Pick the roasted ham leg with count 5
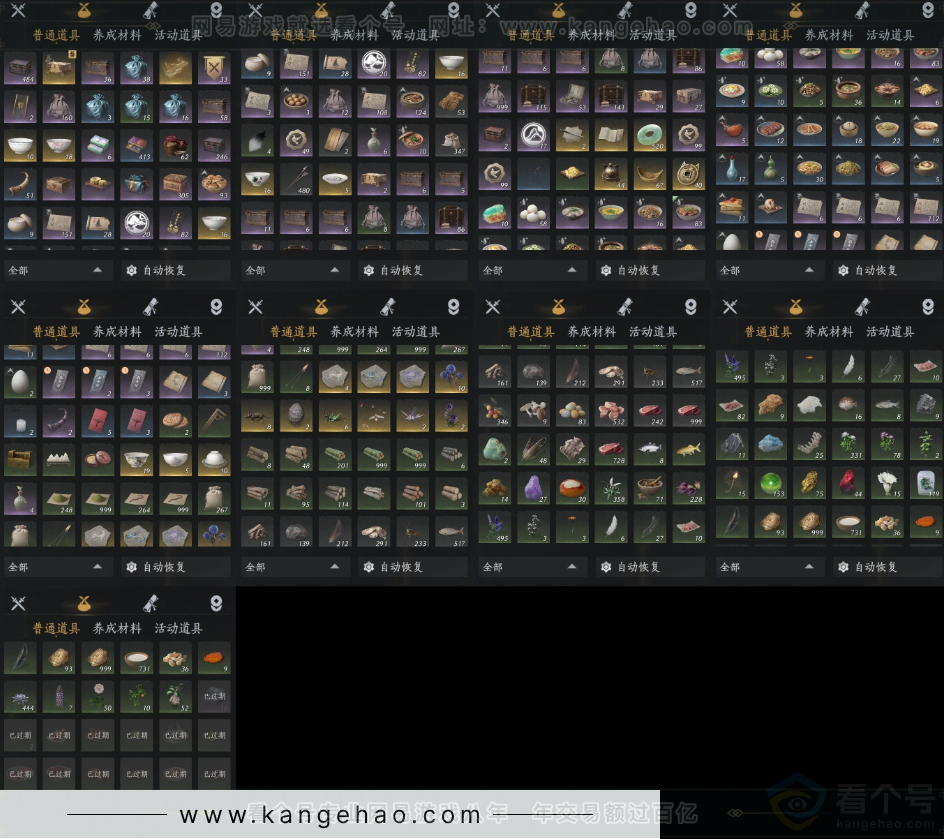The height and width of the screenshot is (839, 944). point(732,130)
